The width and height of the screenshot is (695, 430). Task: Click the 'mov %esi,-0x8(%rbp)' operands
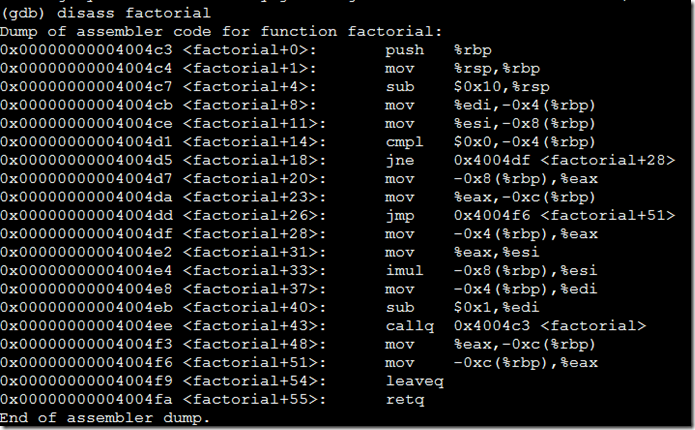pos(524,123)
